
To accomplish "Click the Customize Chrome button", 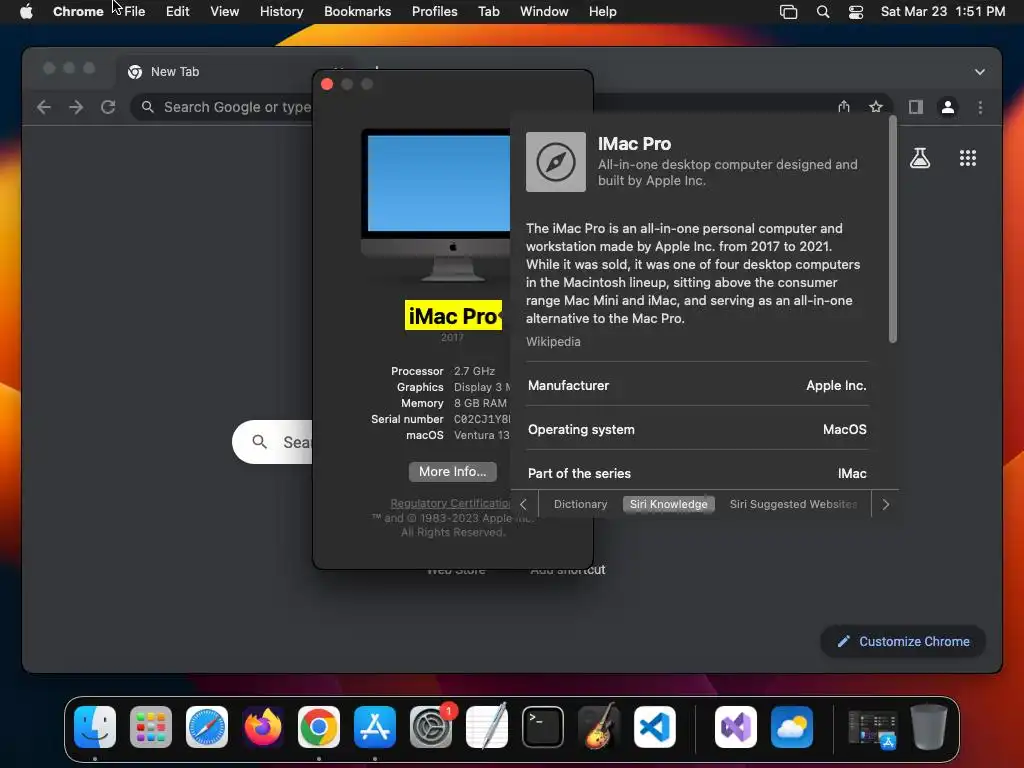I will coord(903,641).
